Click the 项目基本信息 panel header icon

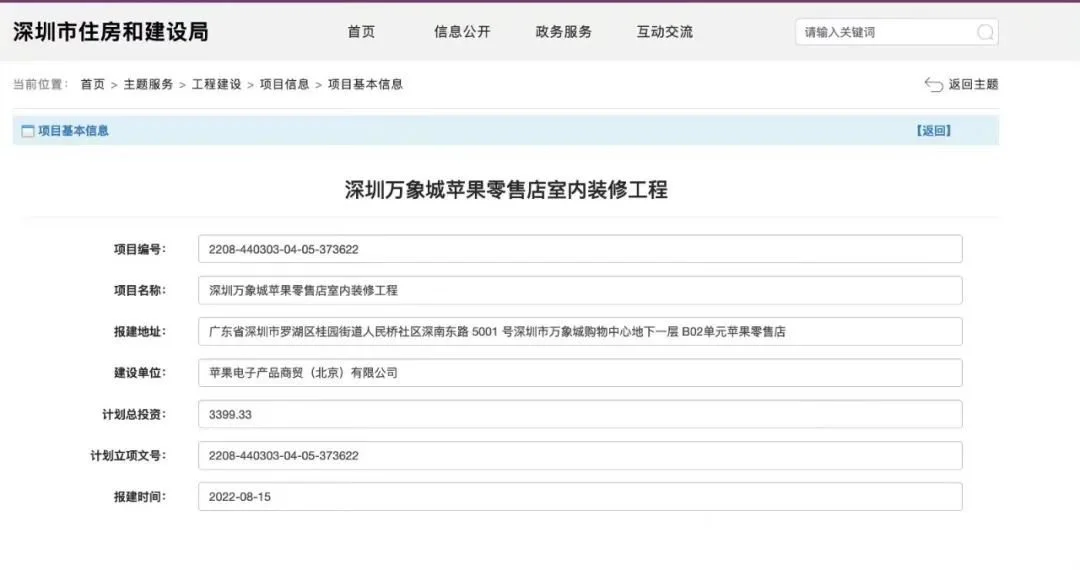click(28, 131)
